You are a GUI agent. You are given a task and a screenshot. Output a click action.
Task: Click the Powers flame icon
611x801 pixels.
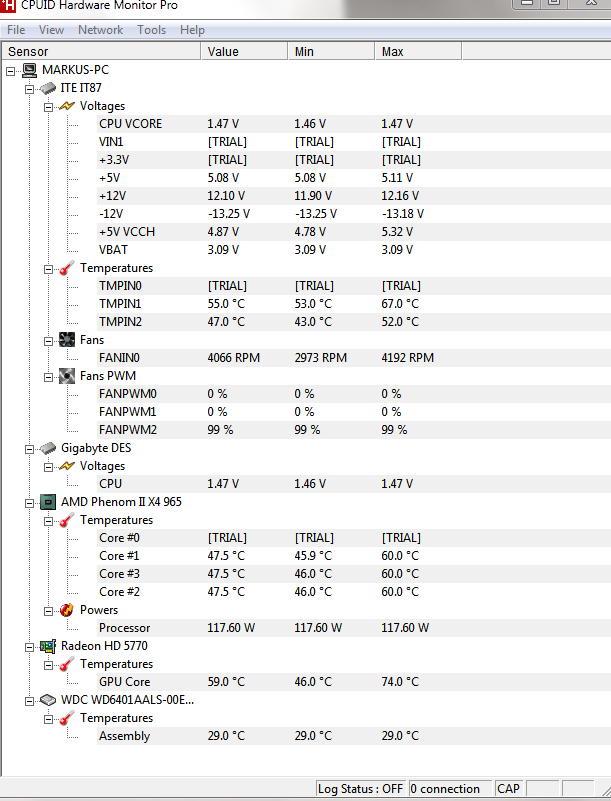click(x=67, y=610)
